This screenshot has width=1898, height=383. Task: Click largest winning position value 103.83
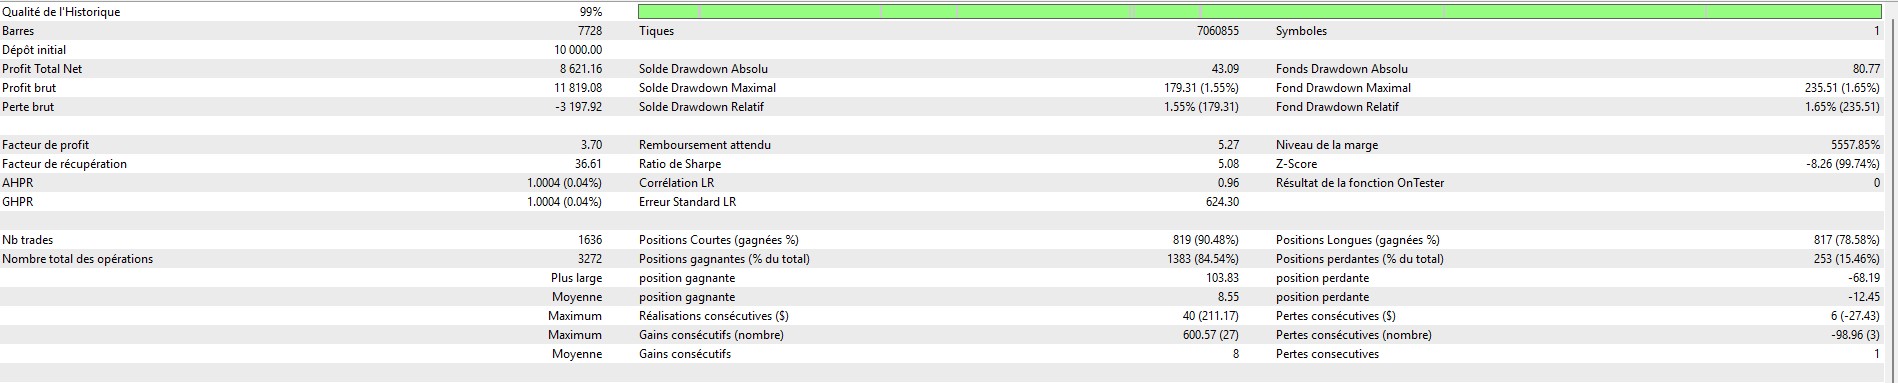(1222, 278)
